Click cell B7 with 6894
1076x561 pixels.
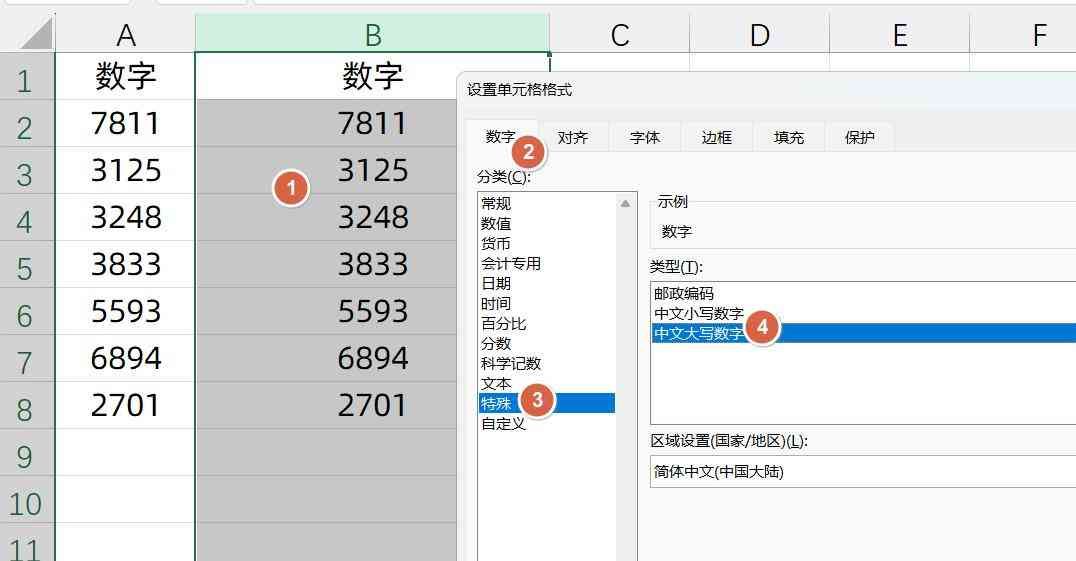click(x=326, y=359)
